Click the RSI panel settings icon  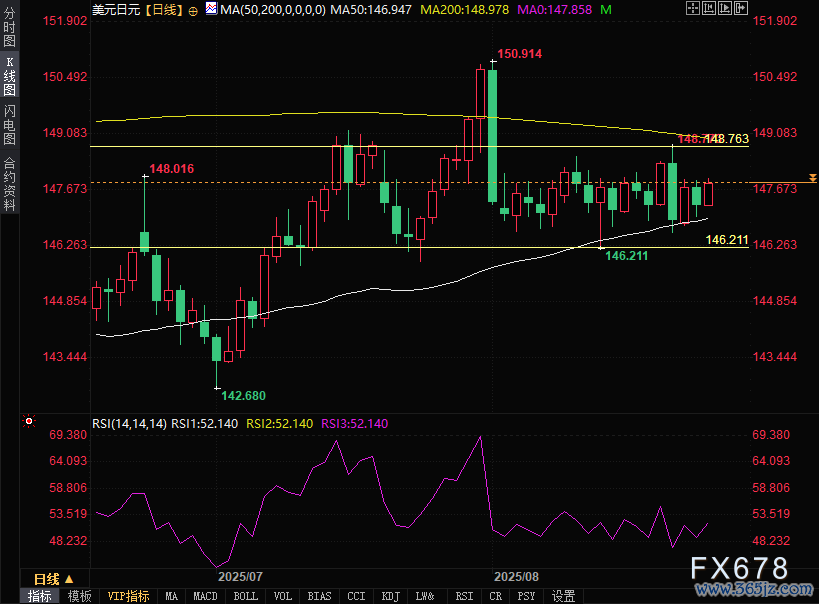tap(28, 423)
